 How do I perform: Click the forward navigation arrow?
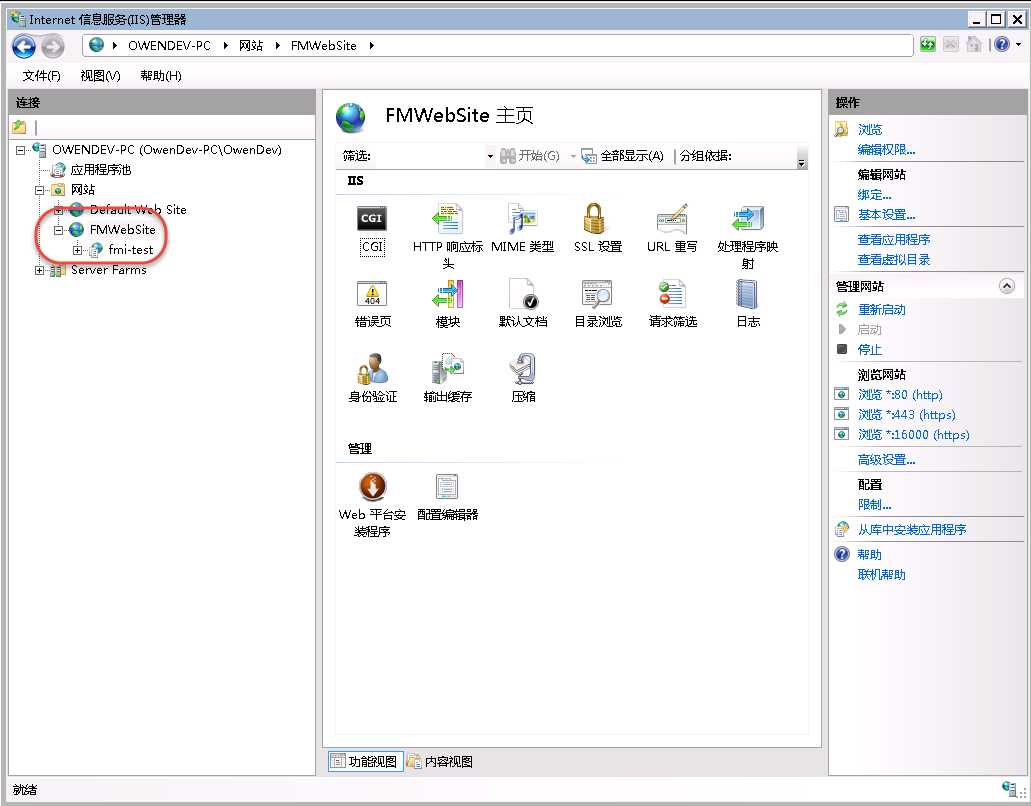coord(53,47)
